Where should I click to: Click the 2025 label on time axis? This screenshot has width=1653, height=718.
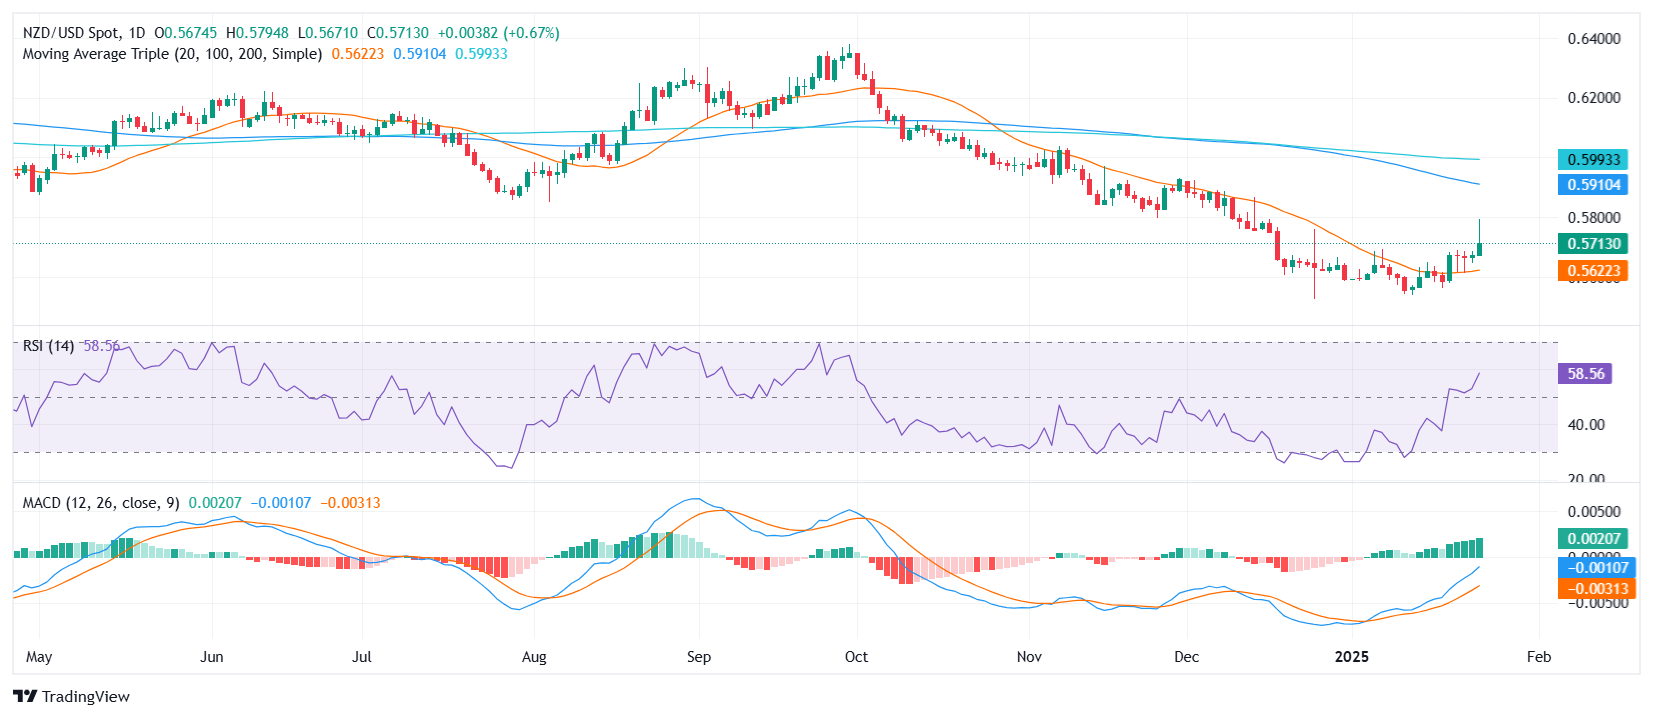pyautogui.click(x=1352, y=657)
